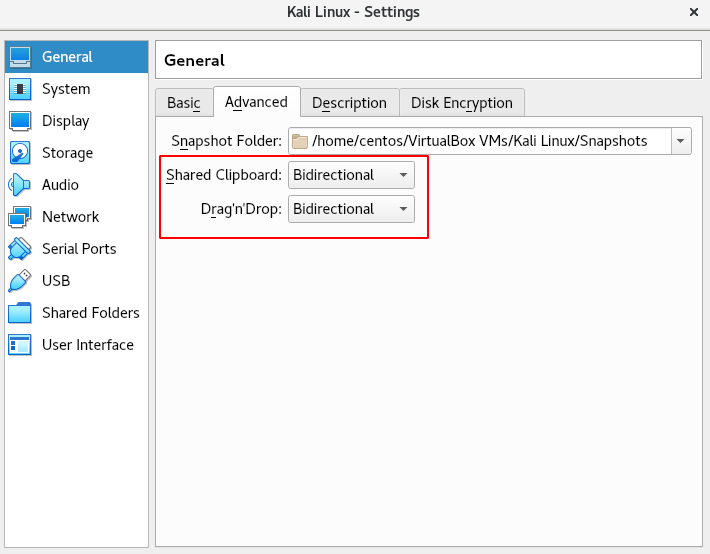Screen dimensions: 710x554
Task: Select the Advanced tab
Action: (257, 102)
